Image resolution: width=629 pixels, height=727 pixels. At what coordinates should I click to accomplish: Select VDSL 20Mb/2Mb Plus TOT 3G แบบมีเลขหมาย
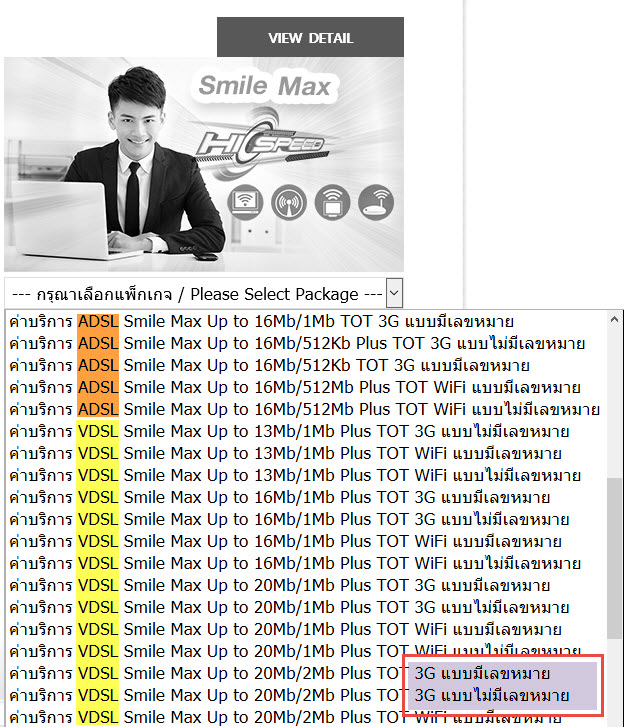(x=306, y=674)
